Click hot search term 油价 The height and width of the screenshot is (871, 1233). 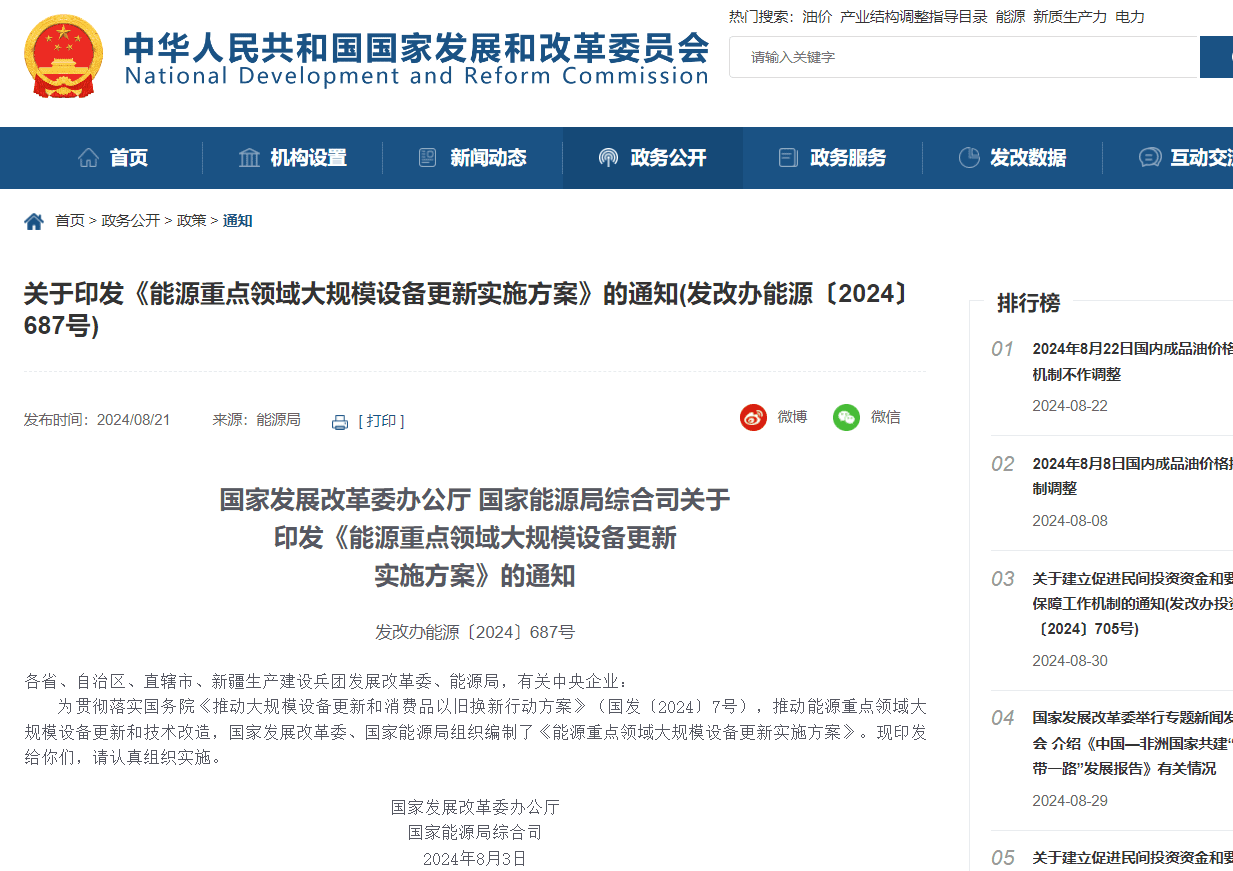pos(817,17)
